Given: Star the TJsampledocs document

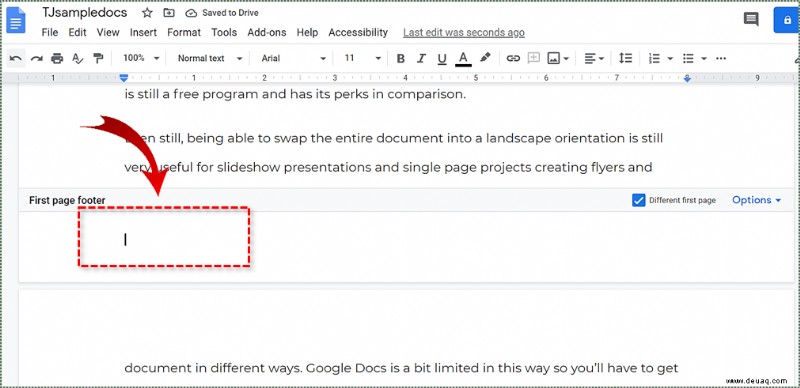Looking at the screenshot, I should [x=147, y=13].
